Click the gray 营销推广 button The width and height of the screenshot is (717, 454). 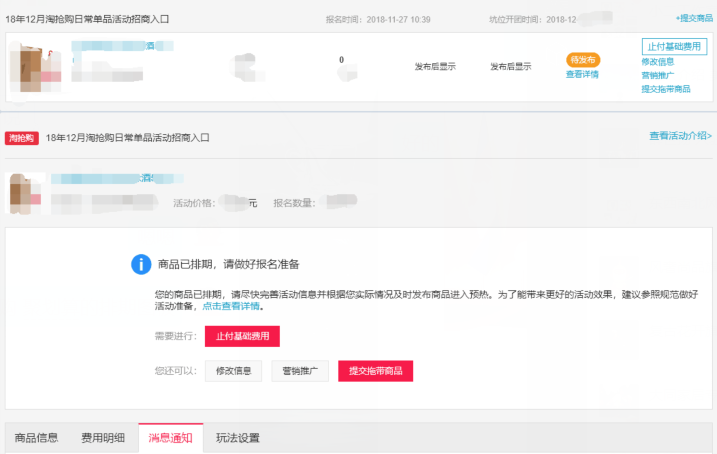(x=300, y=371)
